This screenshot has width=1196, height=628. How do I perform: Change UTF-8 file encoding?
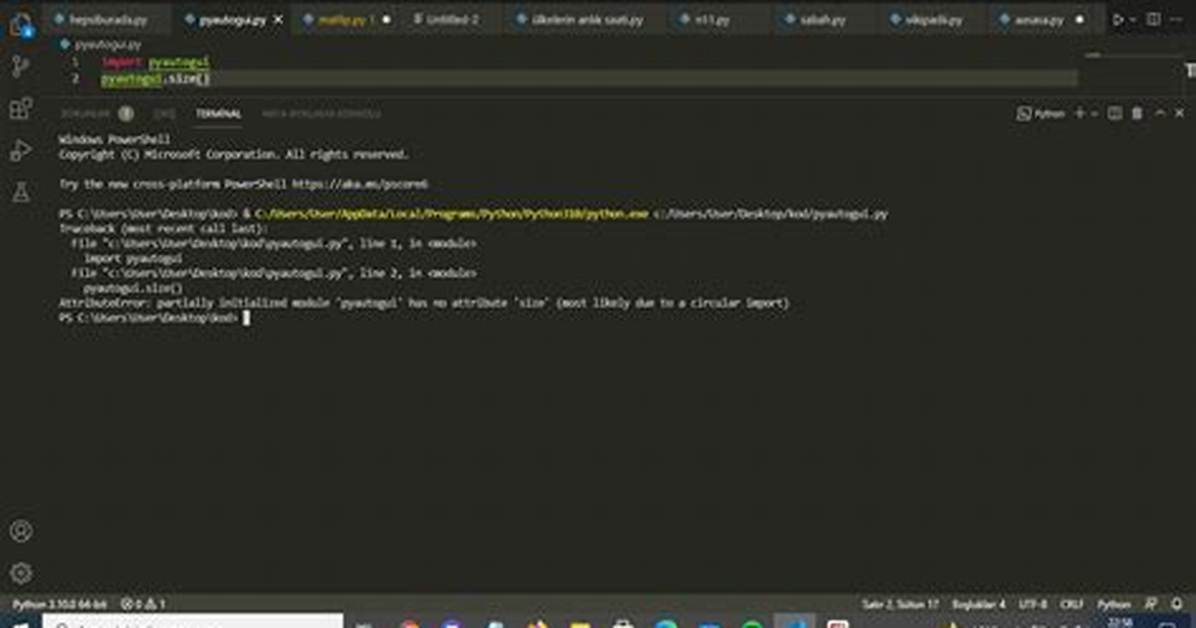pyautogui.click(x=1033, y=604)
